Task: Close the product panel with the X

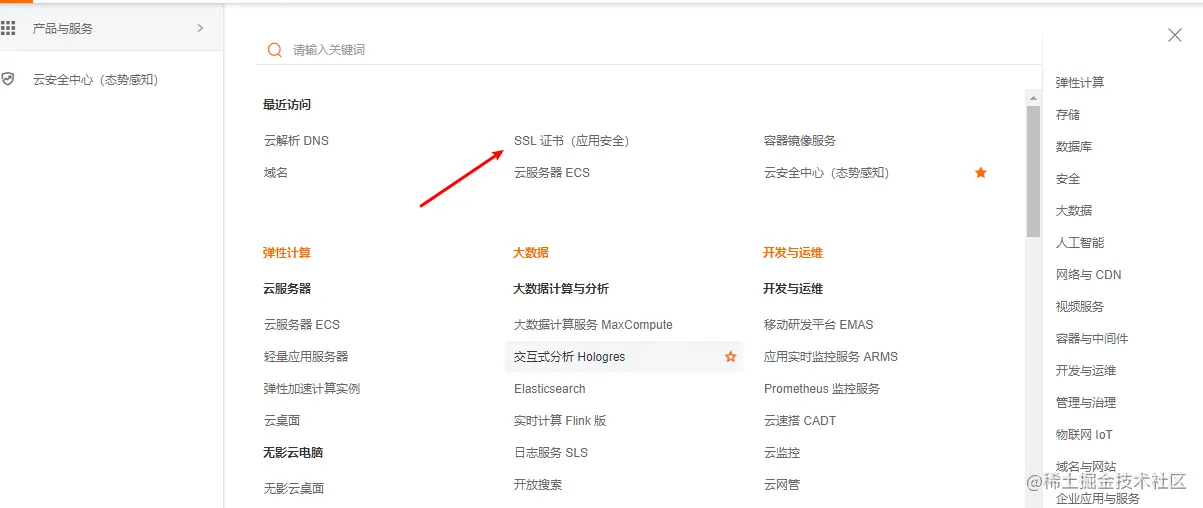Action: 1175,35
